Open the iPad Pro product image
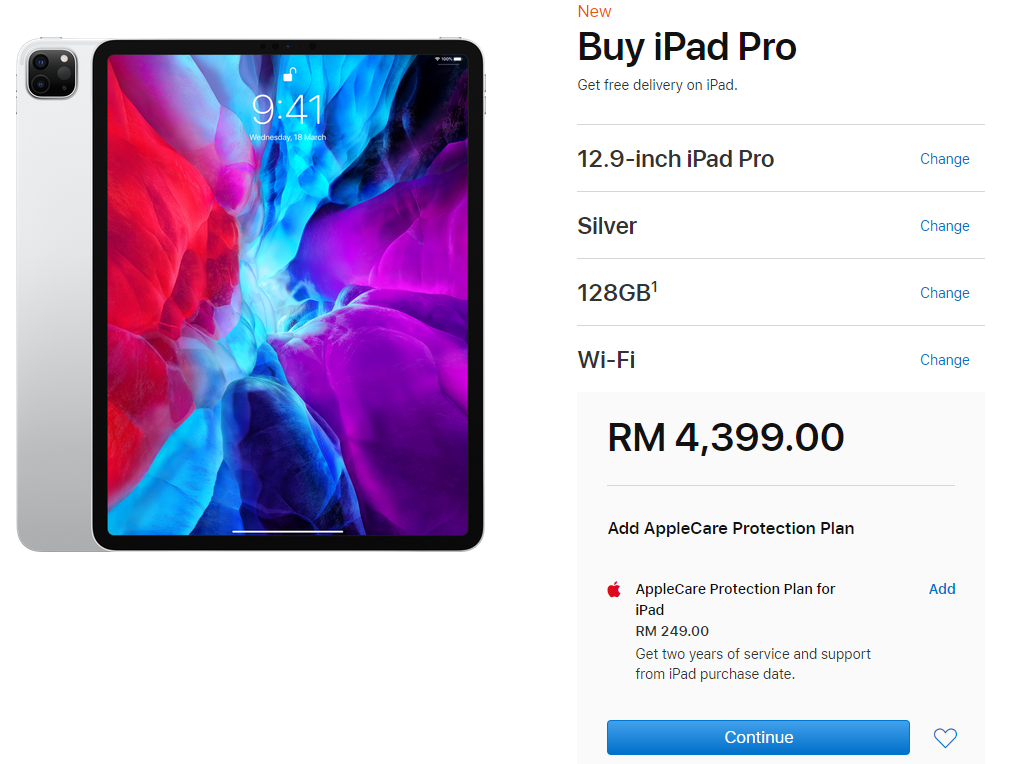 [250, 295]
